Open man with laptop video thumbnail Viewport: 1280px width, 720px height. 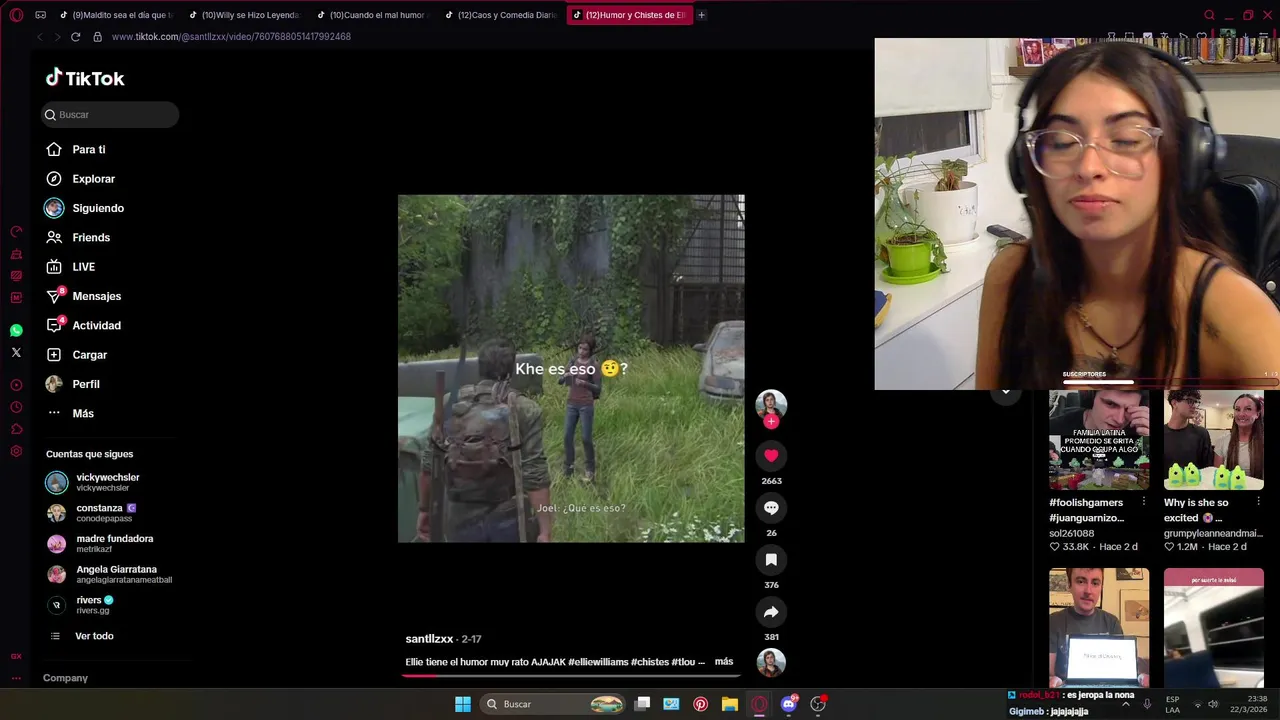[x=1099, y=627]
